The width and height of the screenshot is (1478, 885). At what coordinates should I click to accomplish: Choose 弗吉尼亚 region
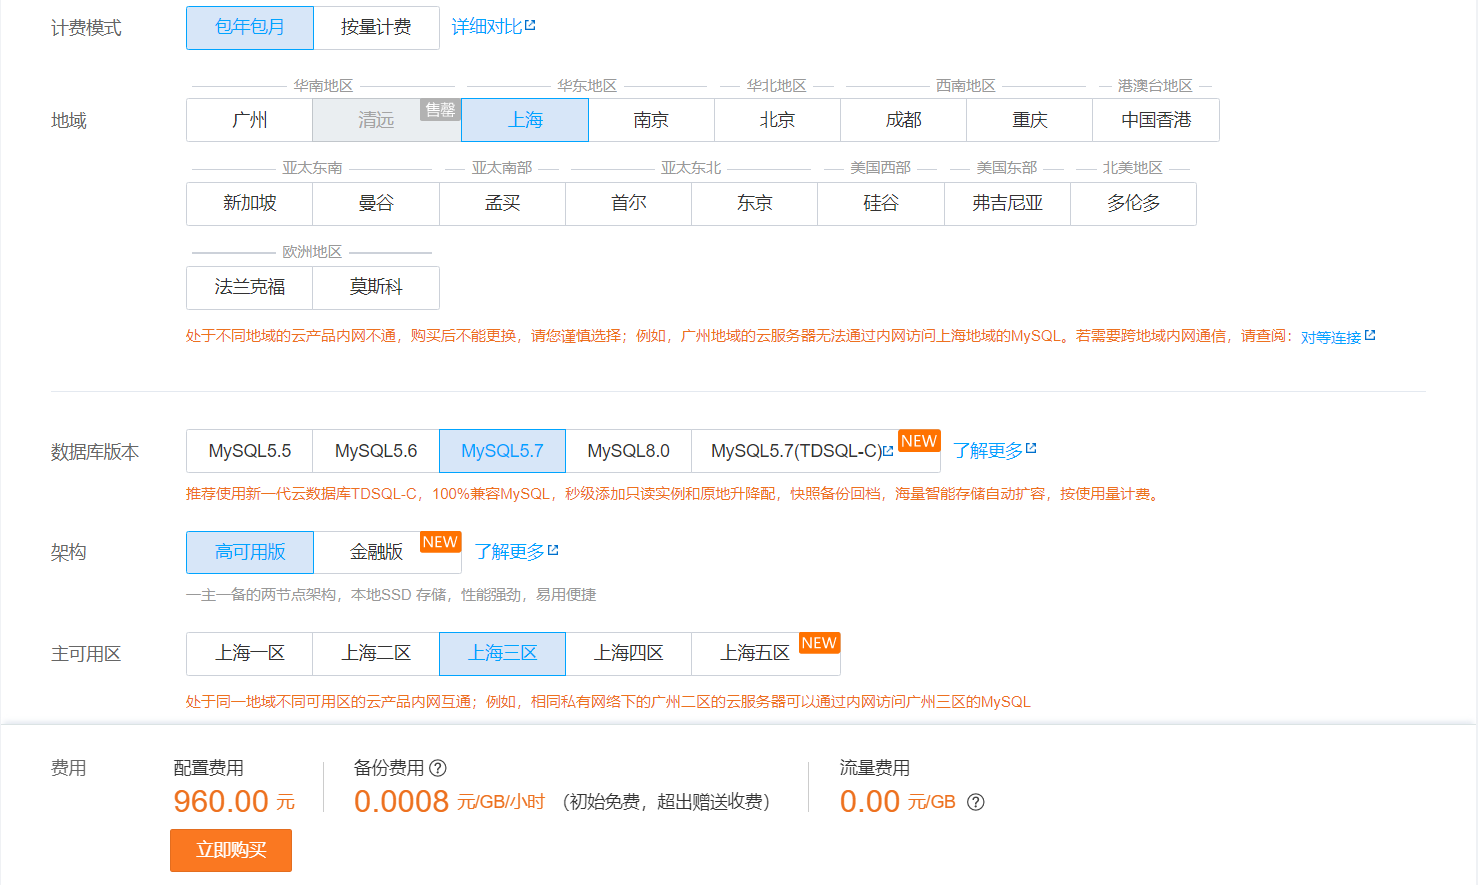1007,204
